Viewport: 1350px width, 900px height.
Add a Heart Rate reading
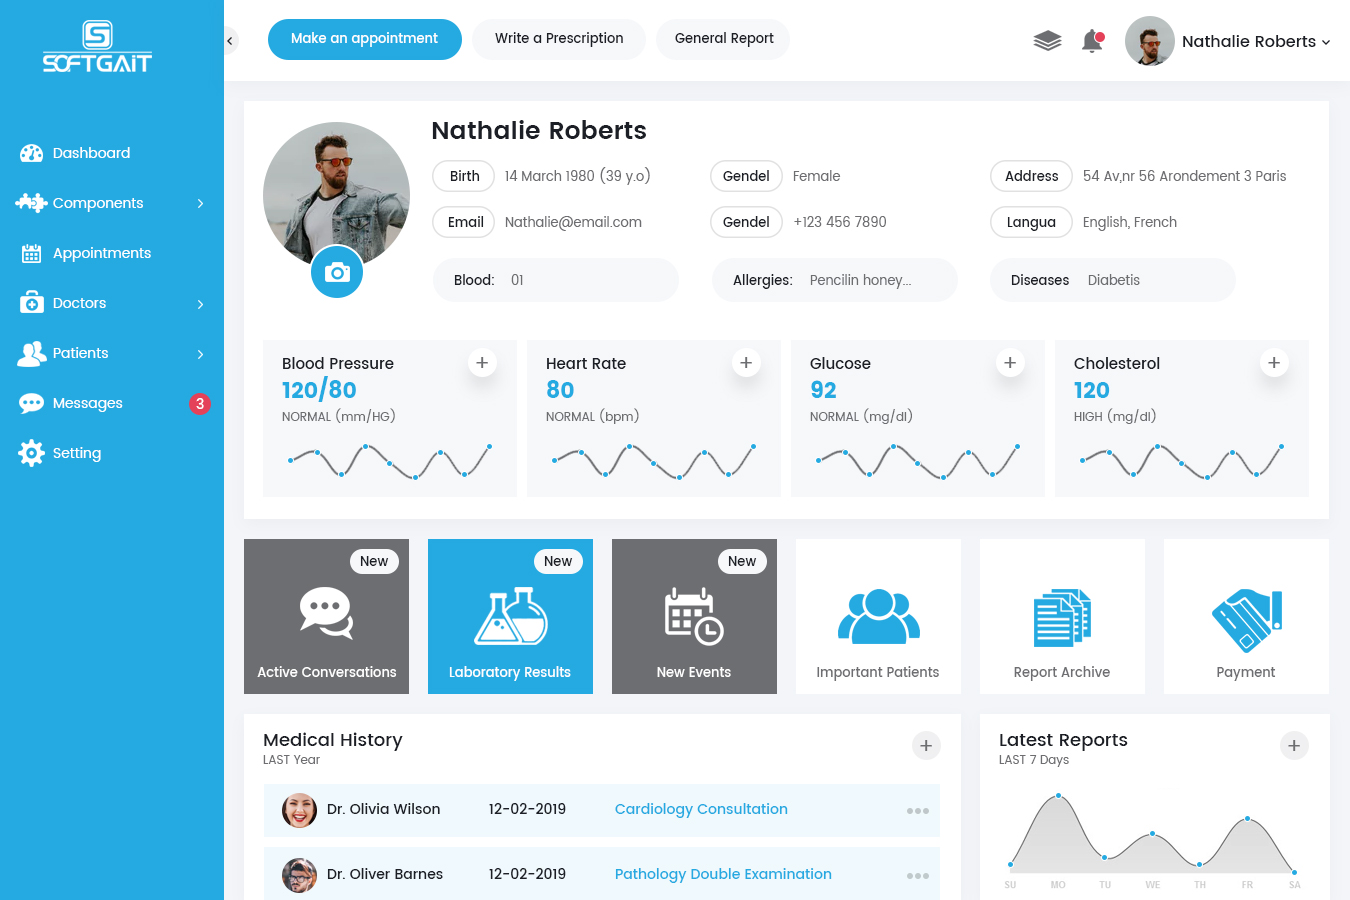pyautogui.click(x=746, y=363)
